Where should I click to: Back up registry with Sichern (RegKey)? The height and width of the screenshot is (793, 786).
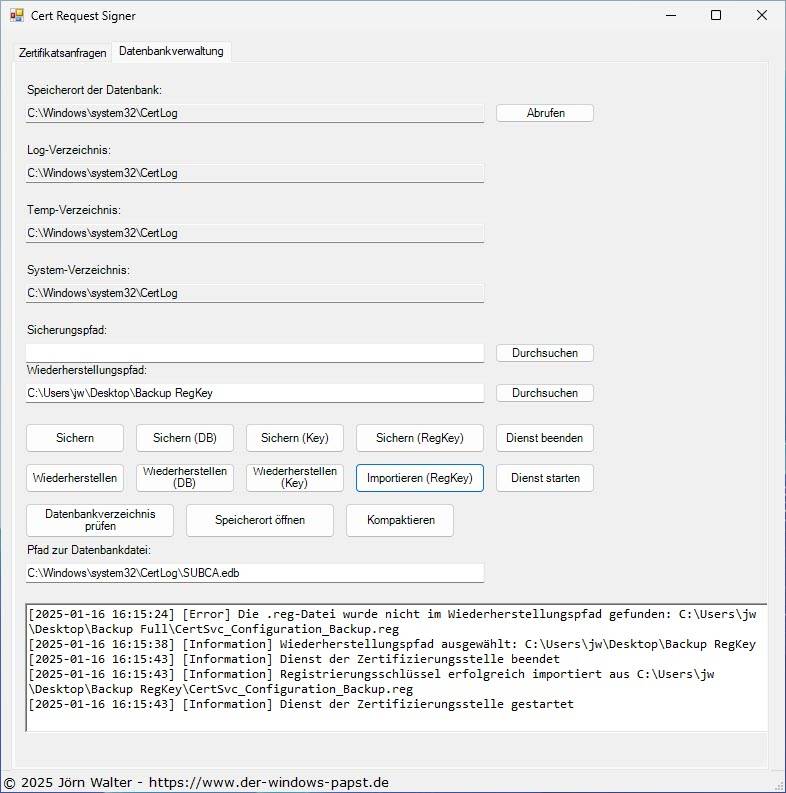[420, 438]
